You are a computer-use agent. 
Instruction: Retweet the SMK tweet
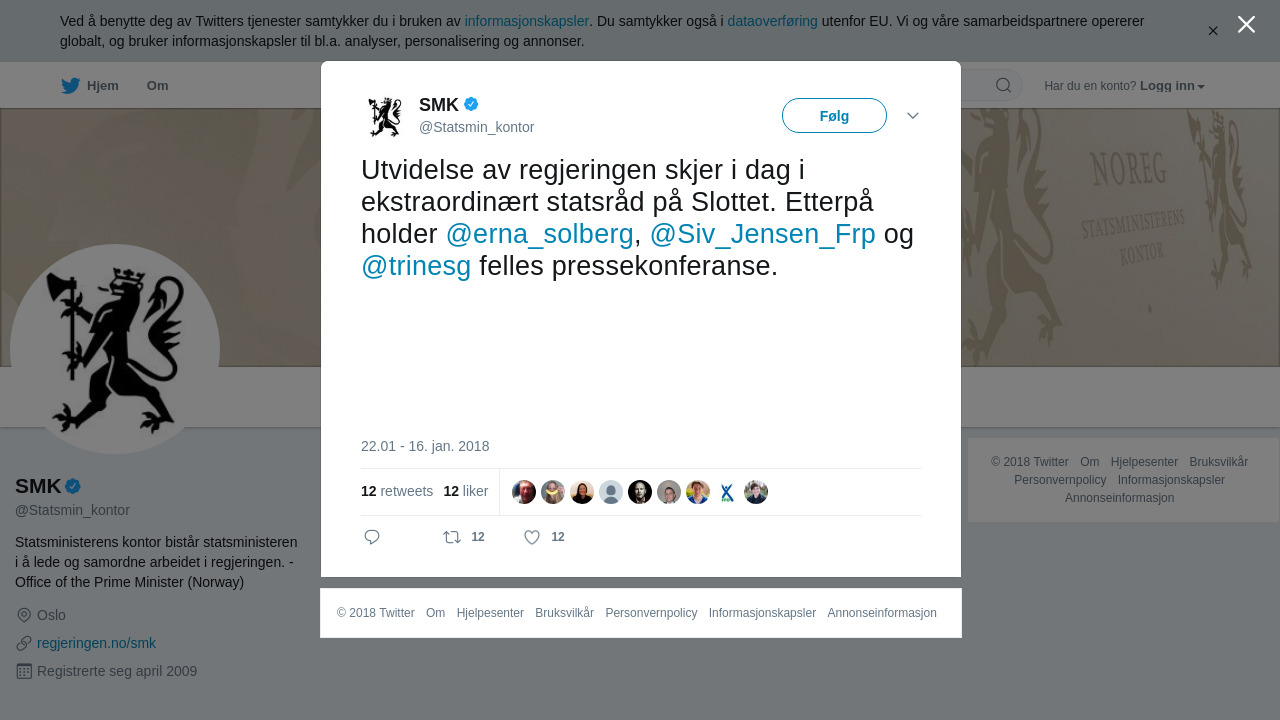tap(452, 537)
